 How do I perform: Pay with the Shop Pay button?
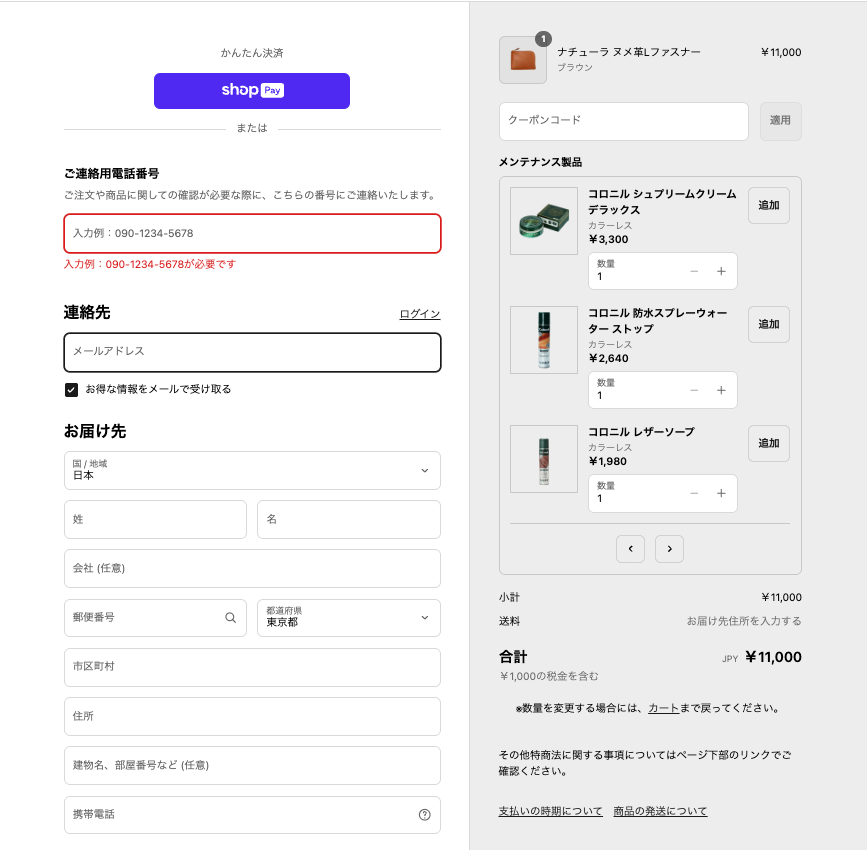pos(252,91)
